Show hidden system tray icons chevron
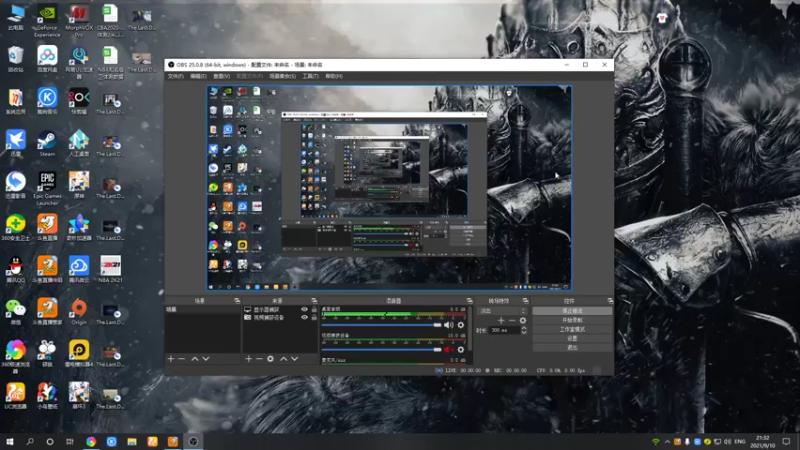Image resolution: width=800 pixels, height=450 pixels. click(x=667, y=441)
